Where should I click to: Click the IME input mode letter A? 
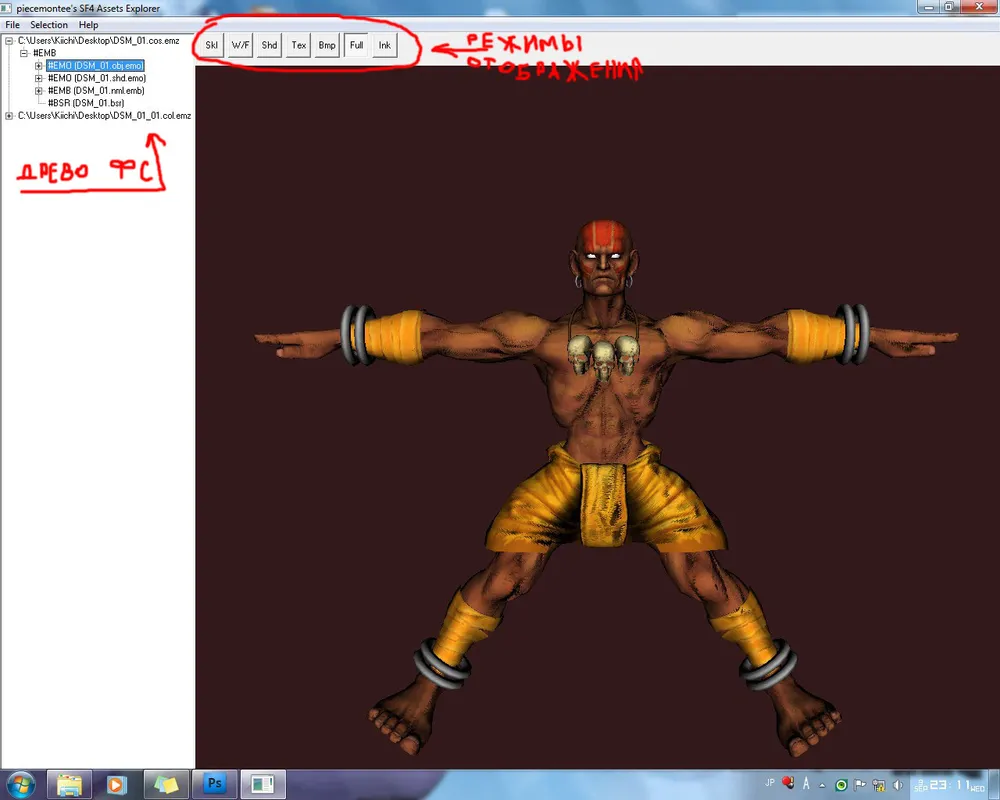pyautogui.click(x=806, y=783)
